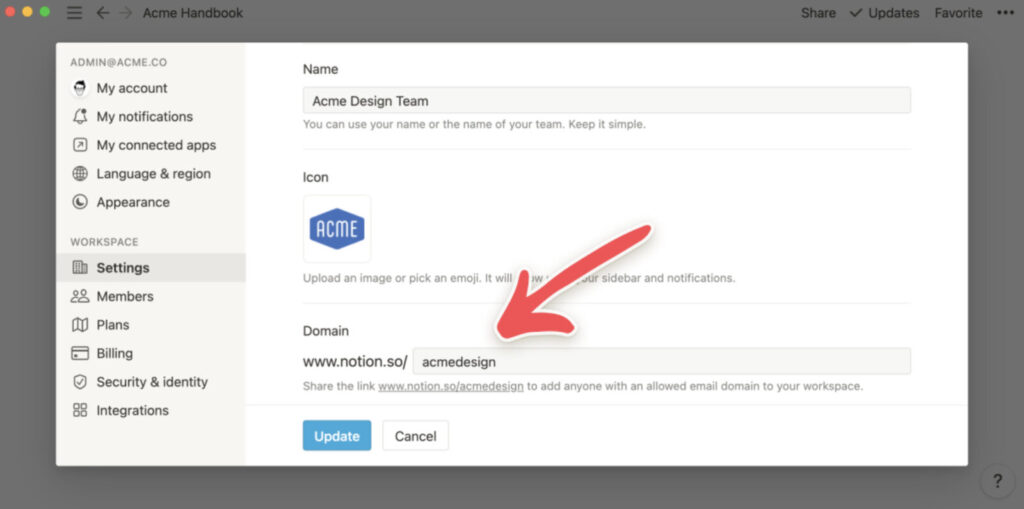Open My notifications bell icon

click(x=80, y=116)
